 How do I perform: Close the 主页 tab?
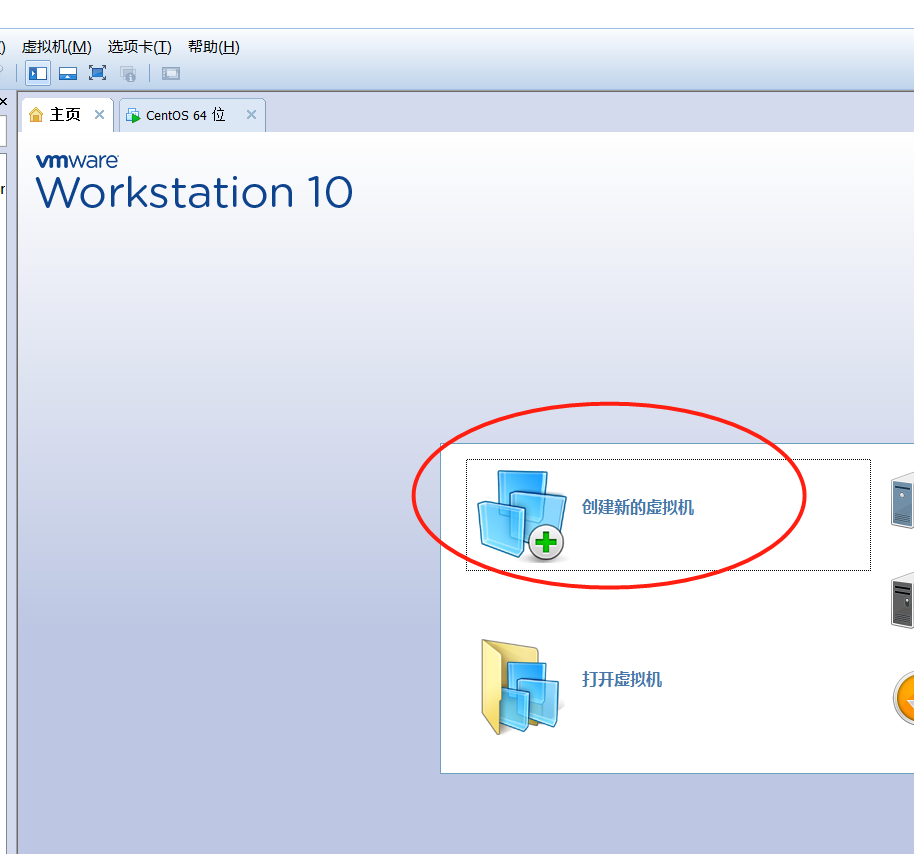click(x=100, y=115)
